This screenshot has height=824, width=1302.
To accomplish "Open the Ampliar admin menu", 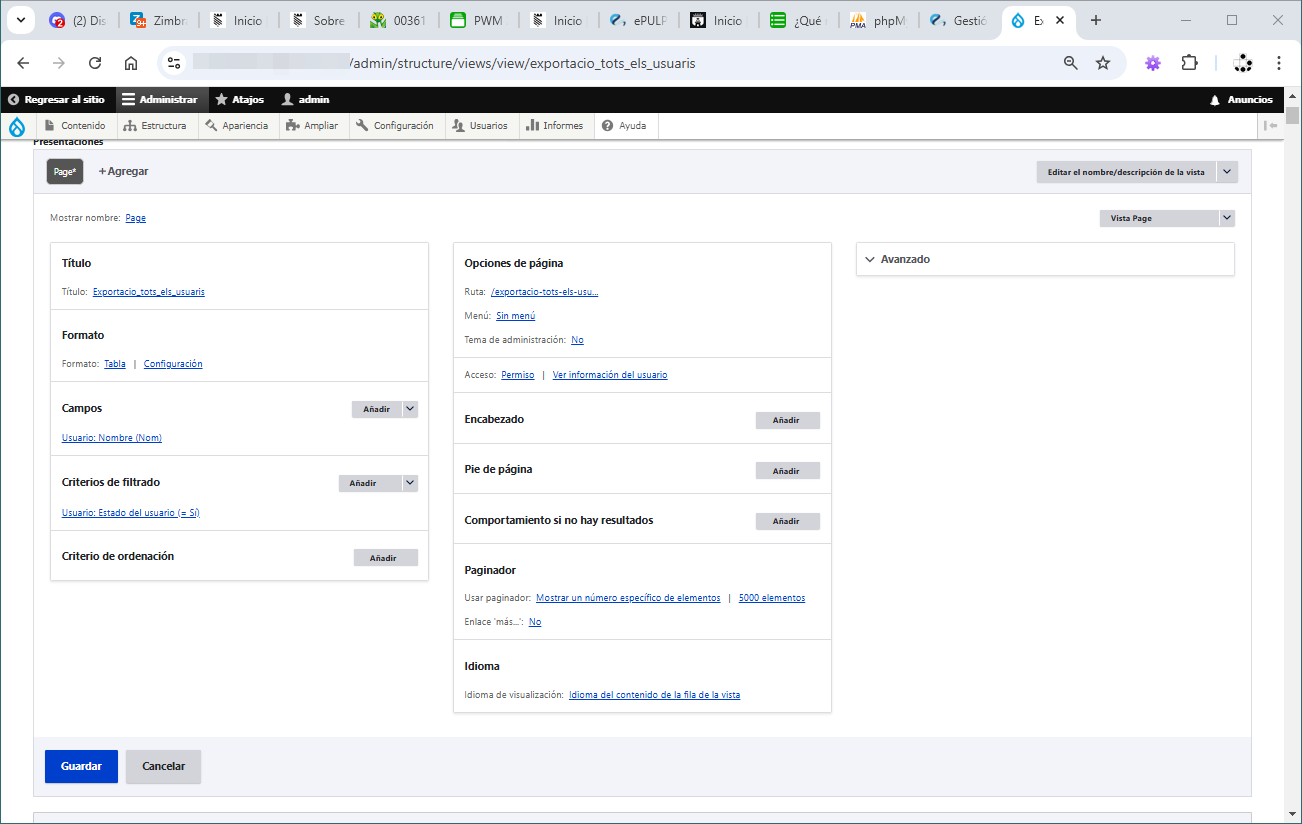I will [313, 126].
